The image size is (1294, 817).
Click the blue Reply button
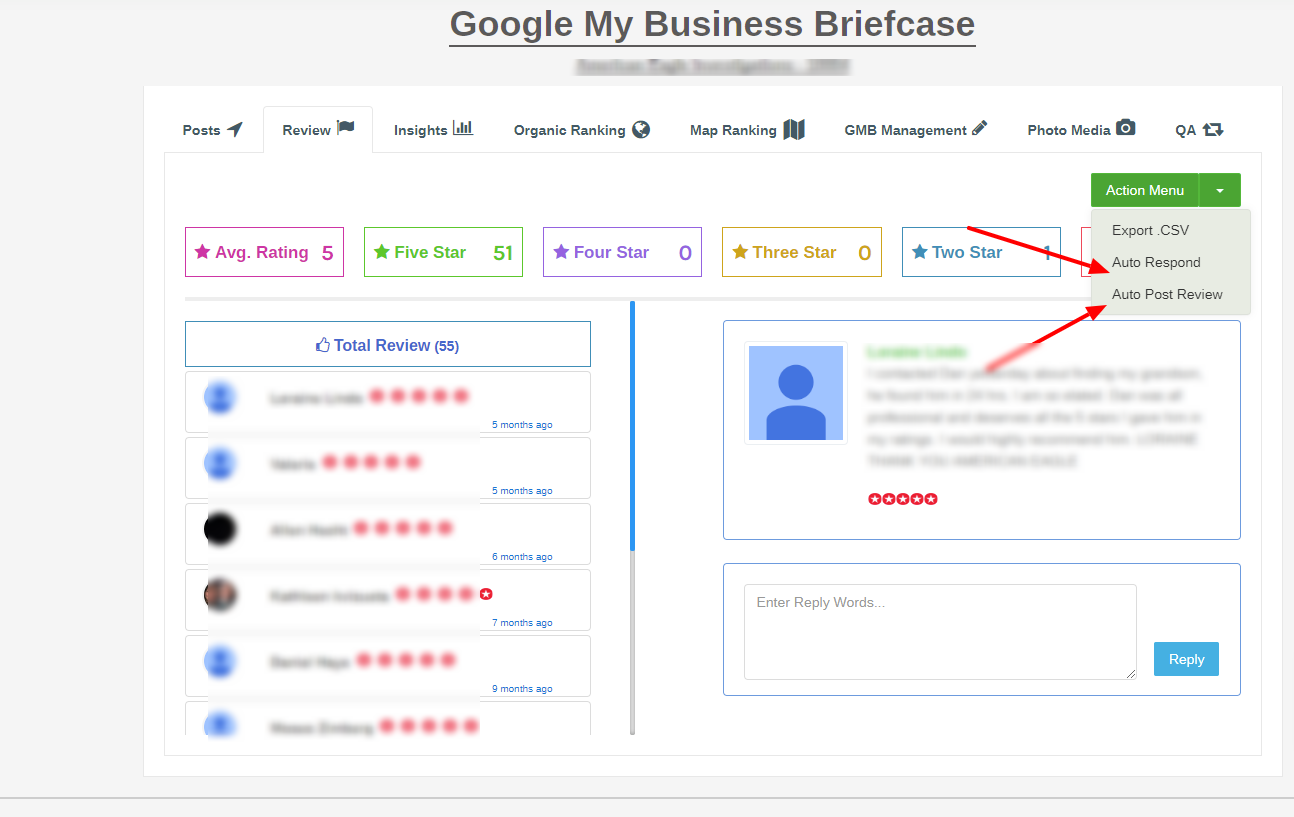(1186, 659)
